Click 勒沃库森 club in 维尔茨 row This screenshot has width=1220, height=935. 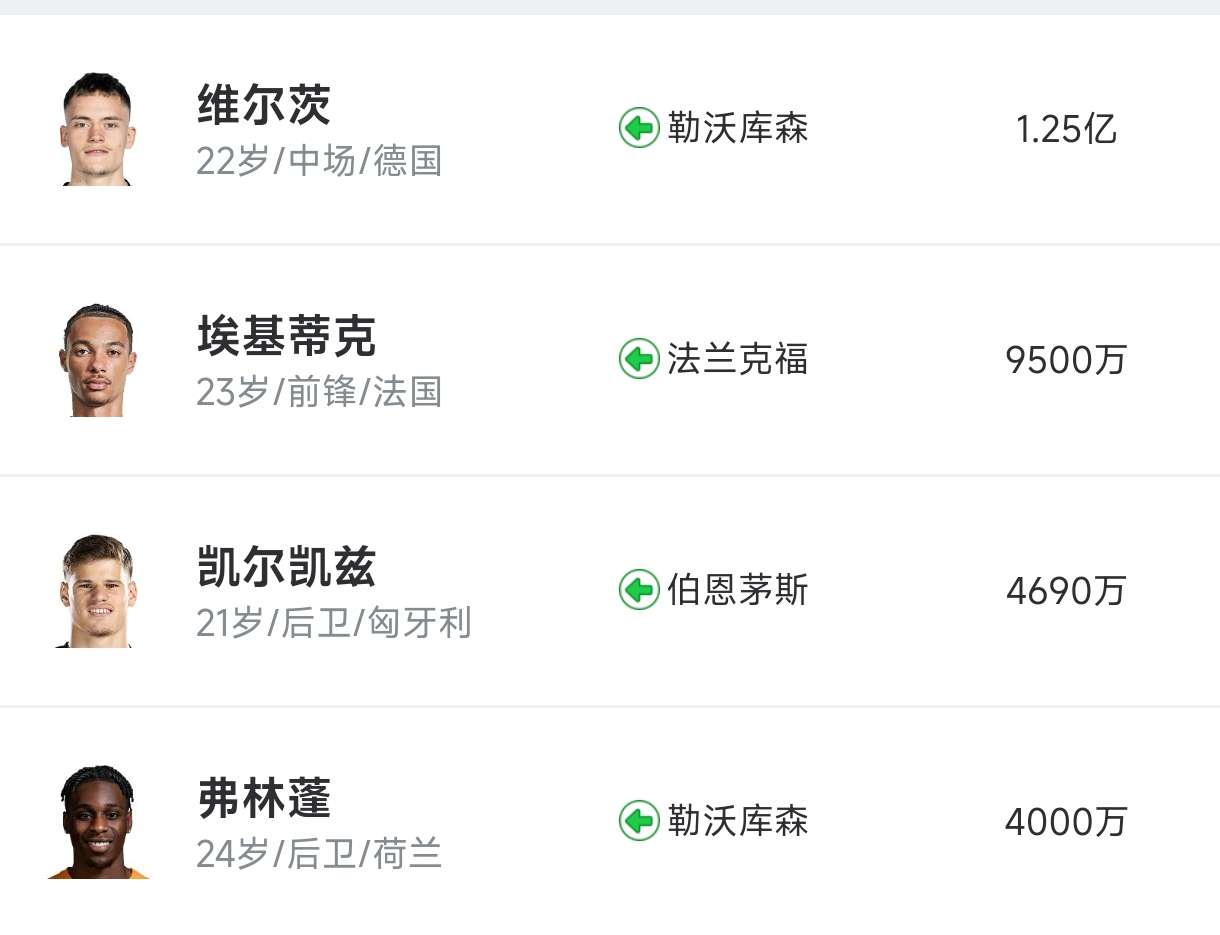[738, 128]
